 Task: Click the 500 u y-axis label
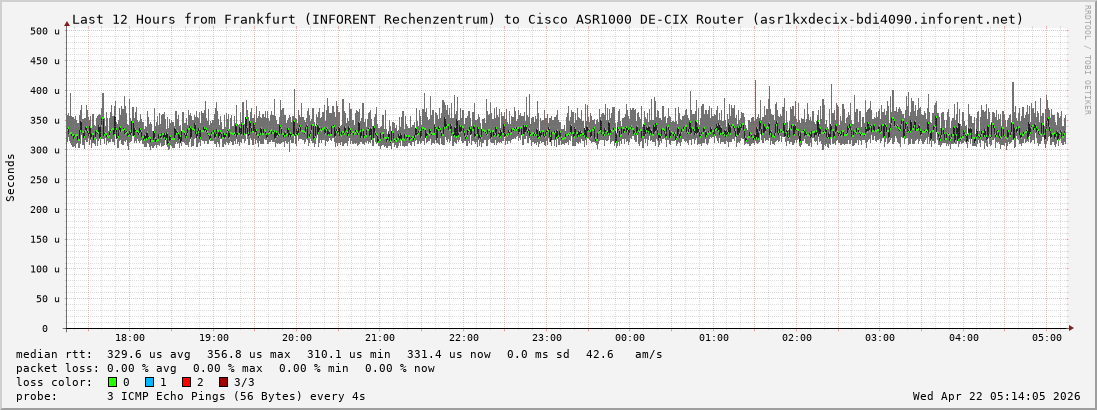tap(46, 31)
